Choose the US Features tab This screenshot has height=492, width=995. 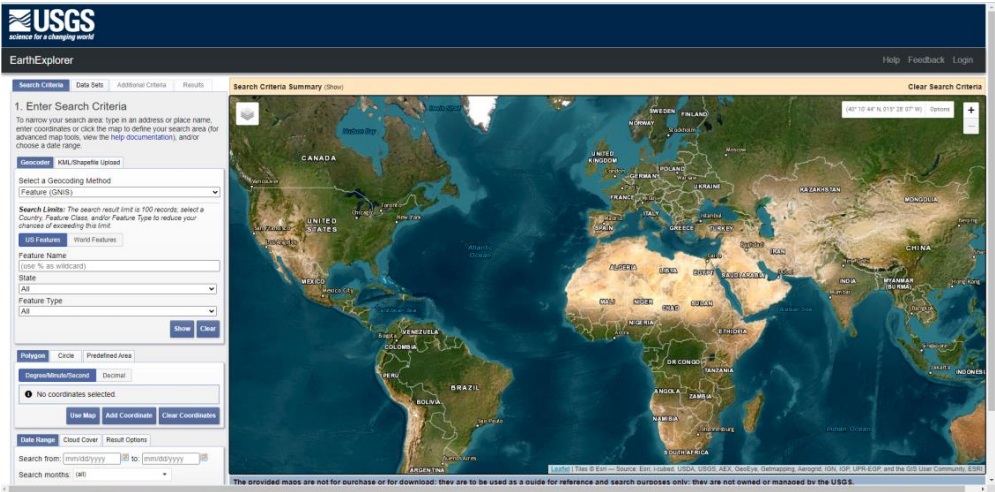pyautogui.click(x=43, y=240)
